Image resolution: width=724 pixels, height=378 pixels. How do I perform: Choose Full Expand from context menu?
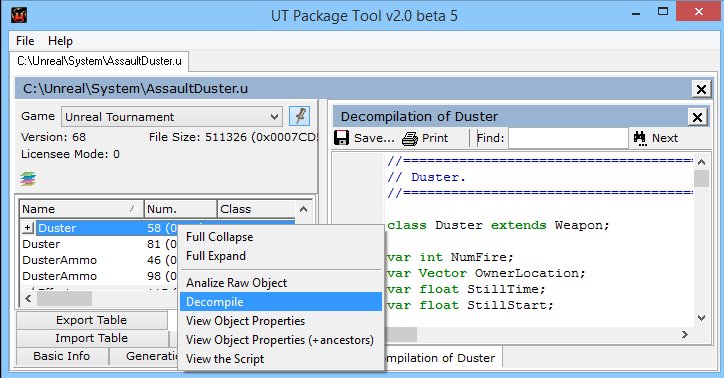281,256
